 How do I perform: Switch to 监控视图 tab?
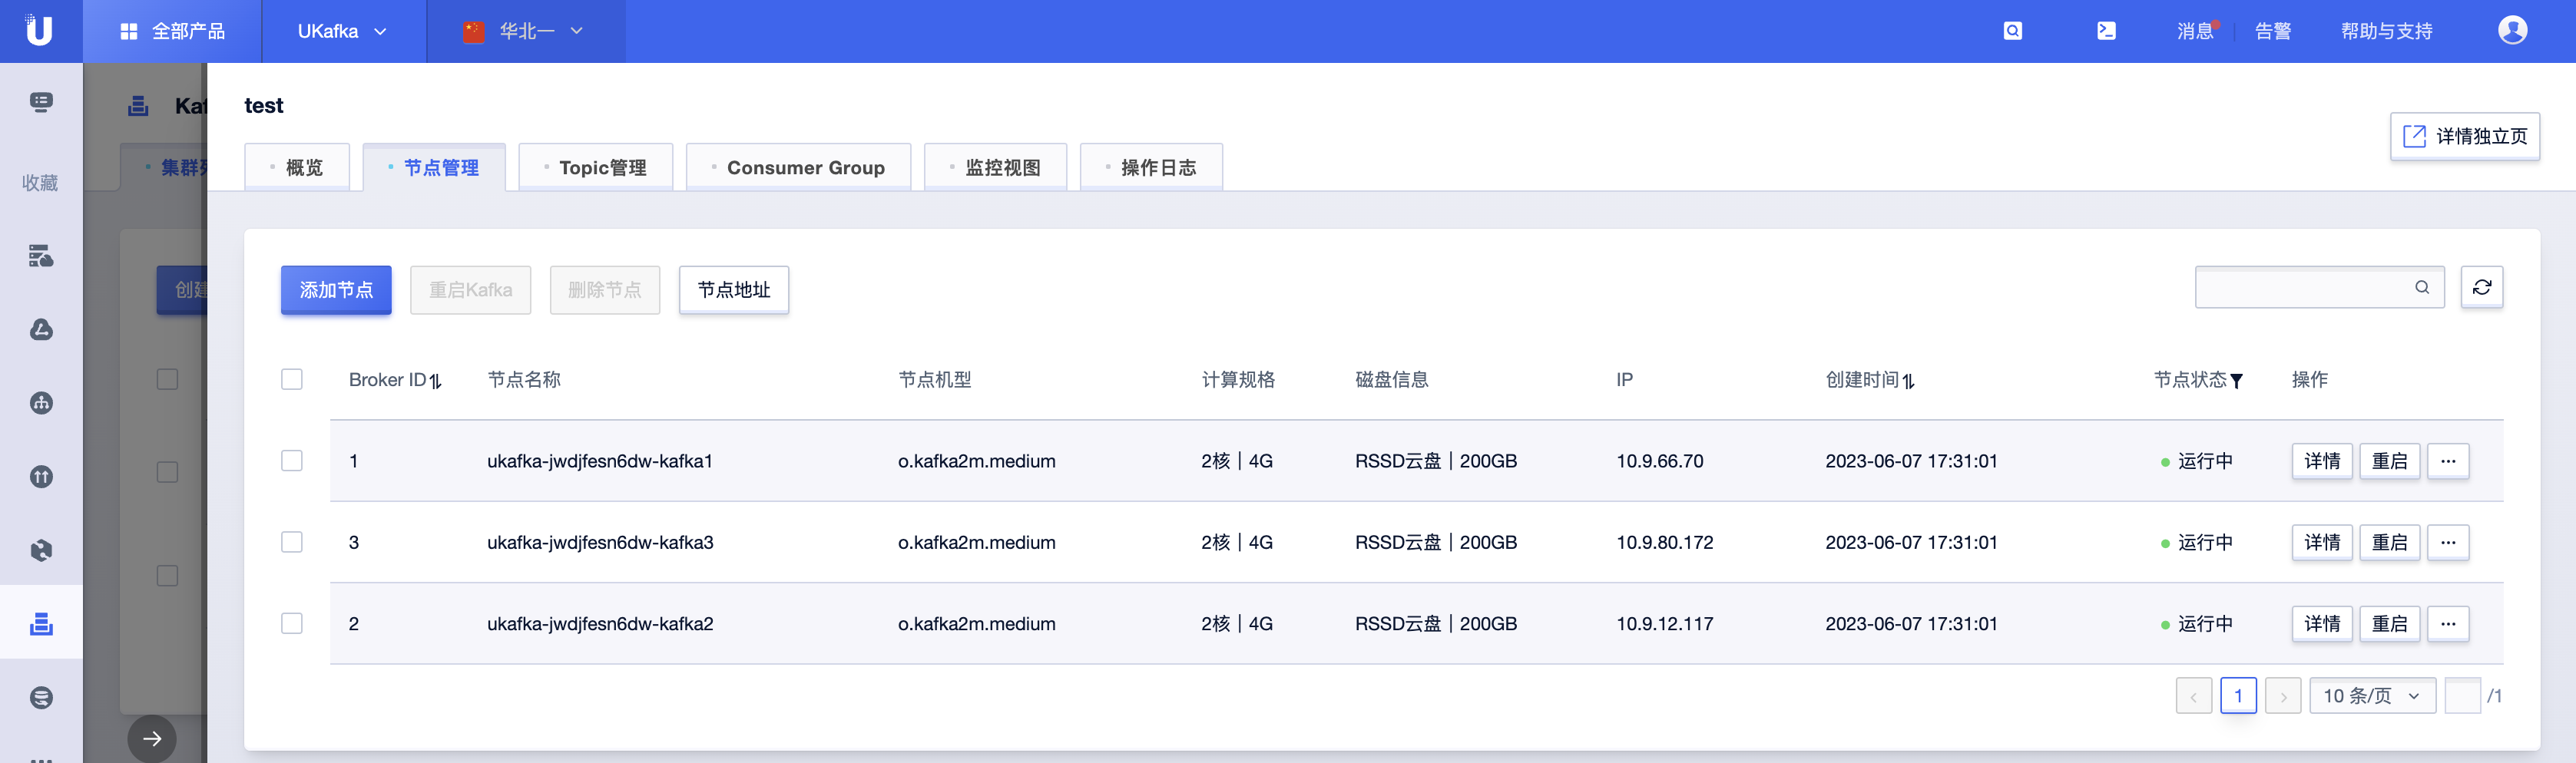(995, 167)
